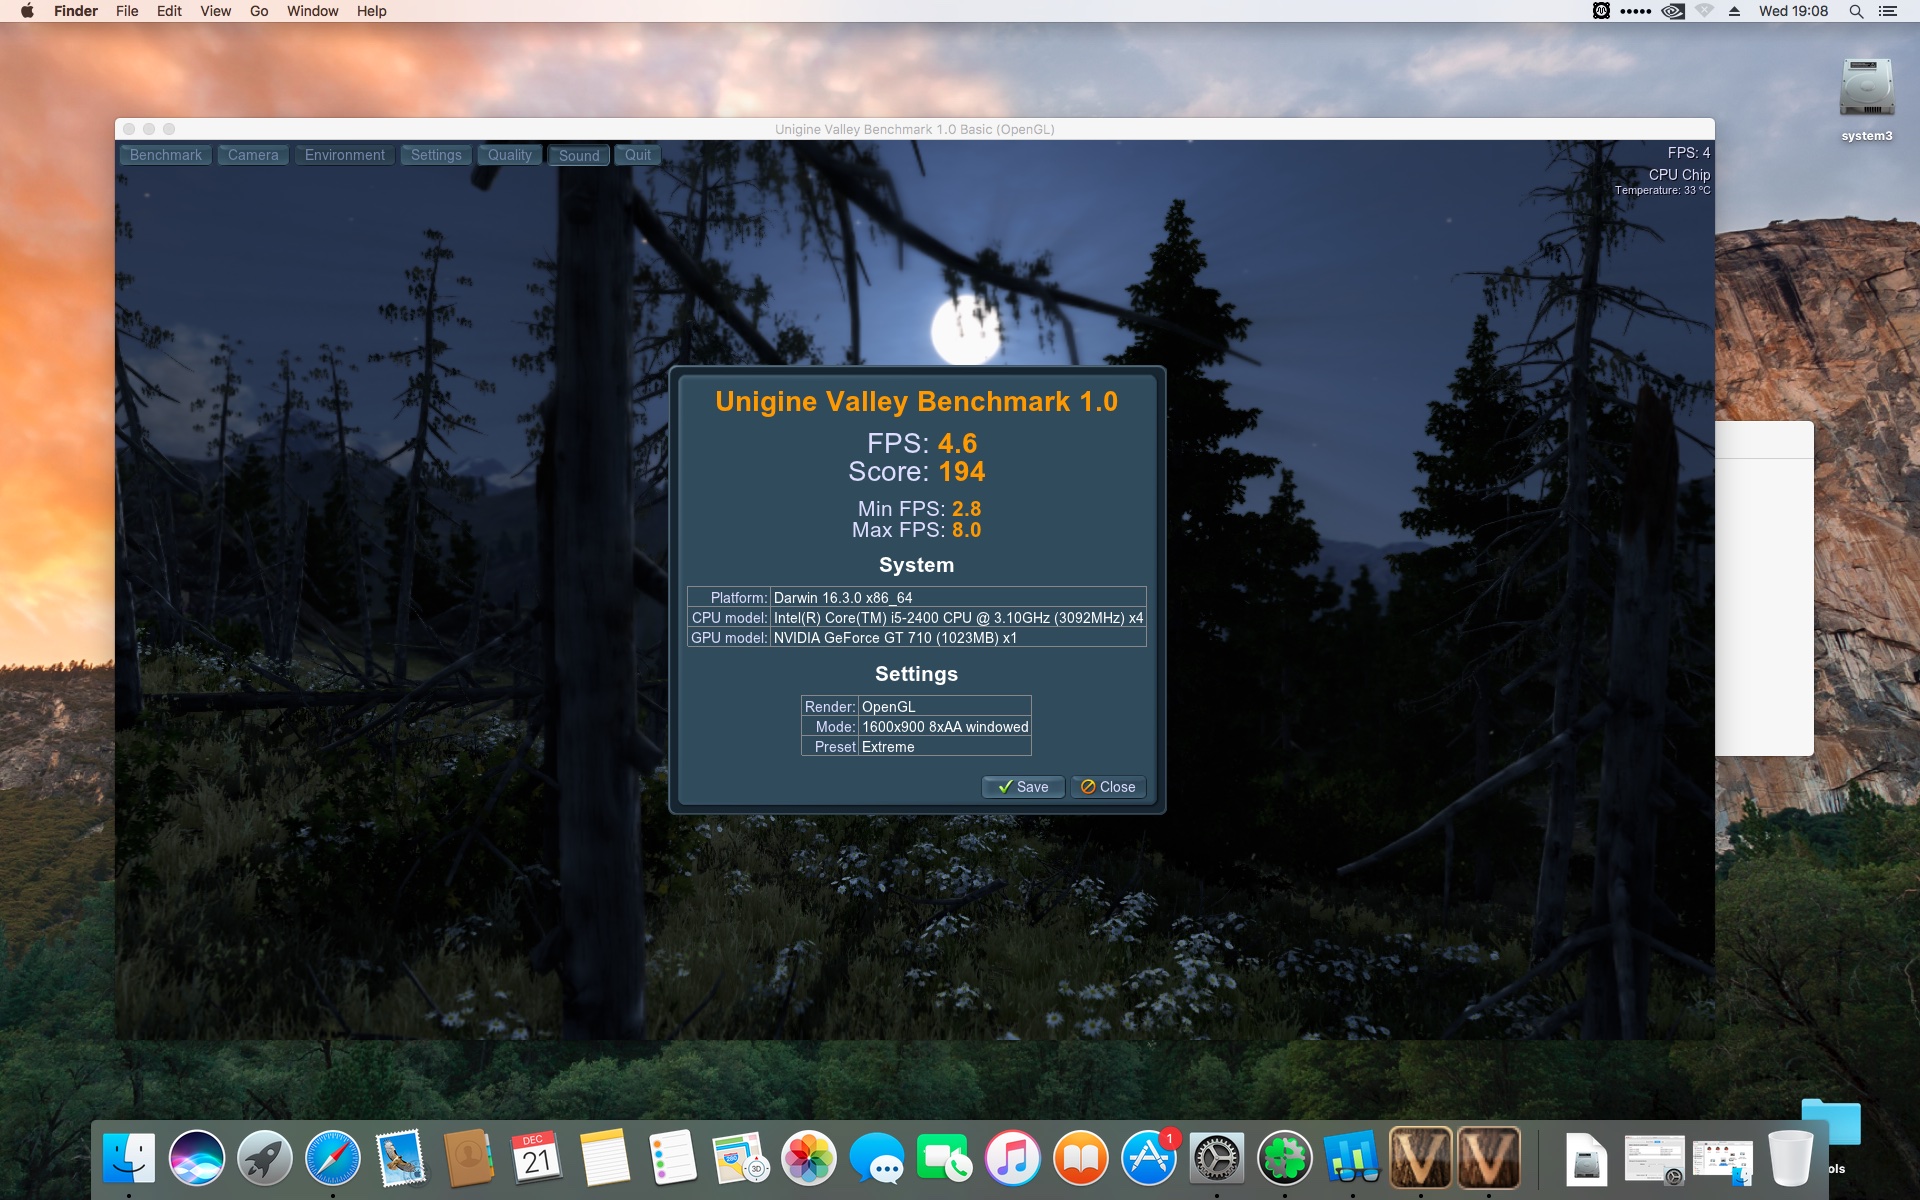The width and height of the screenshot is (1920, 1200).
Task: Toggle the Sound button
Action: click(x=578, y=155)
